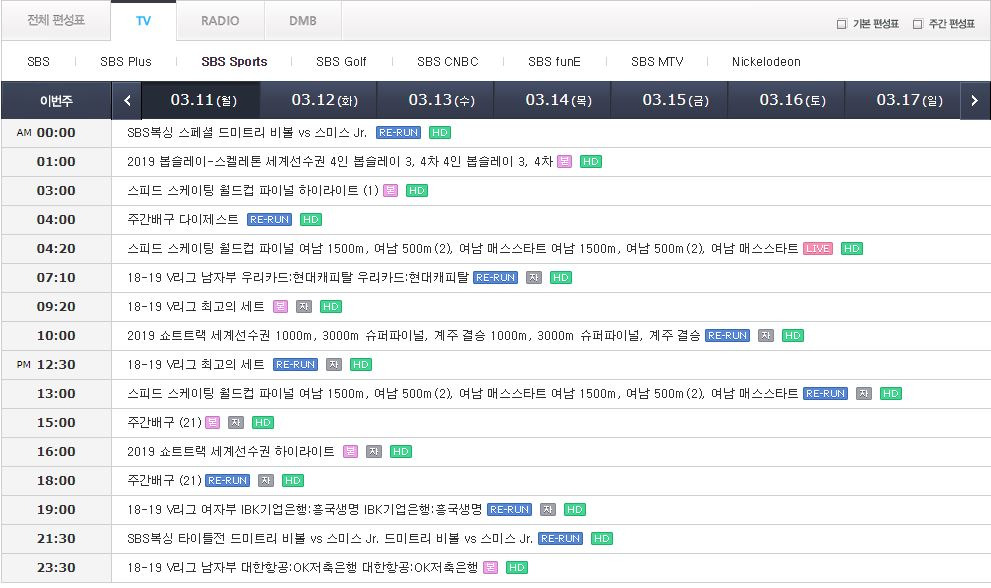
Task: Click RE-RUN badge on 04:00 주간배구 다이제스트
Action: click(269, 220)
